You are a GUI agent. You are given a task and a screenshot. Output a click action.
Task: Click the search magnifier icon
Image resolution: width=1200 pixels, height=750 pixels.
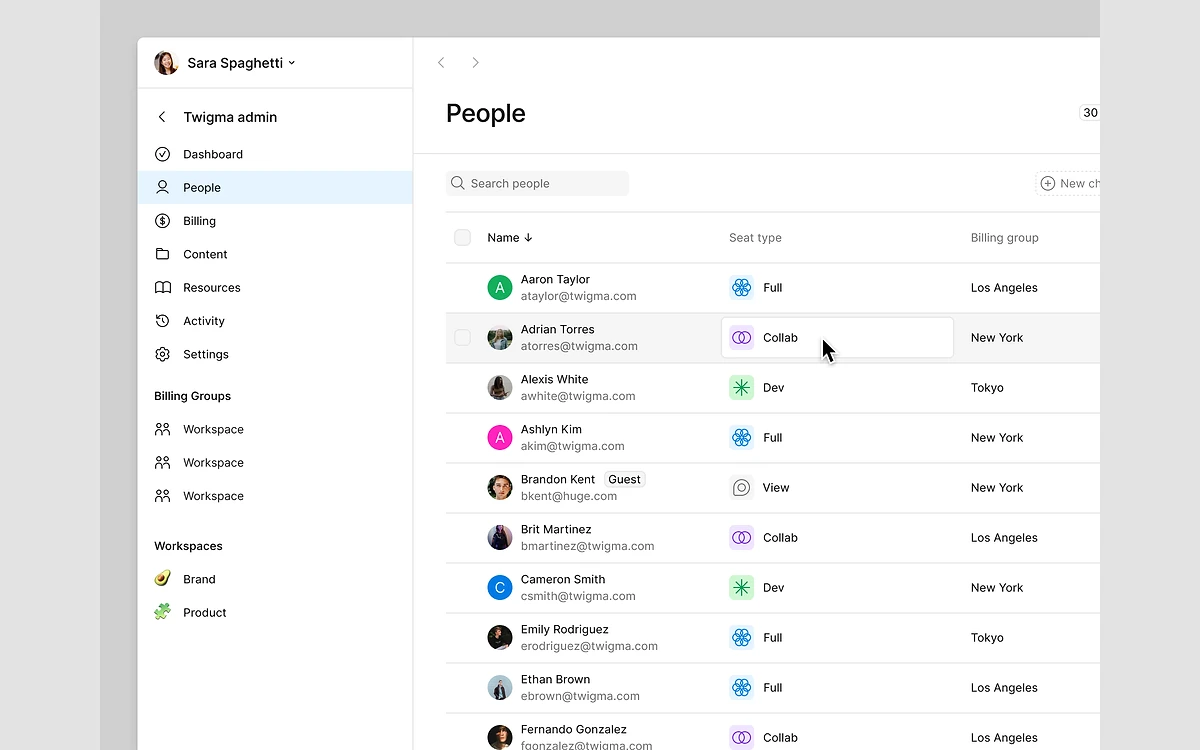[458, 183]
